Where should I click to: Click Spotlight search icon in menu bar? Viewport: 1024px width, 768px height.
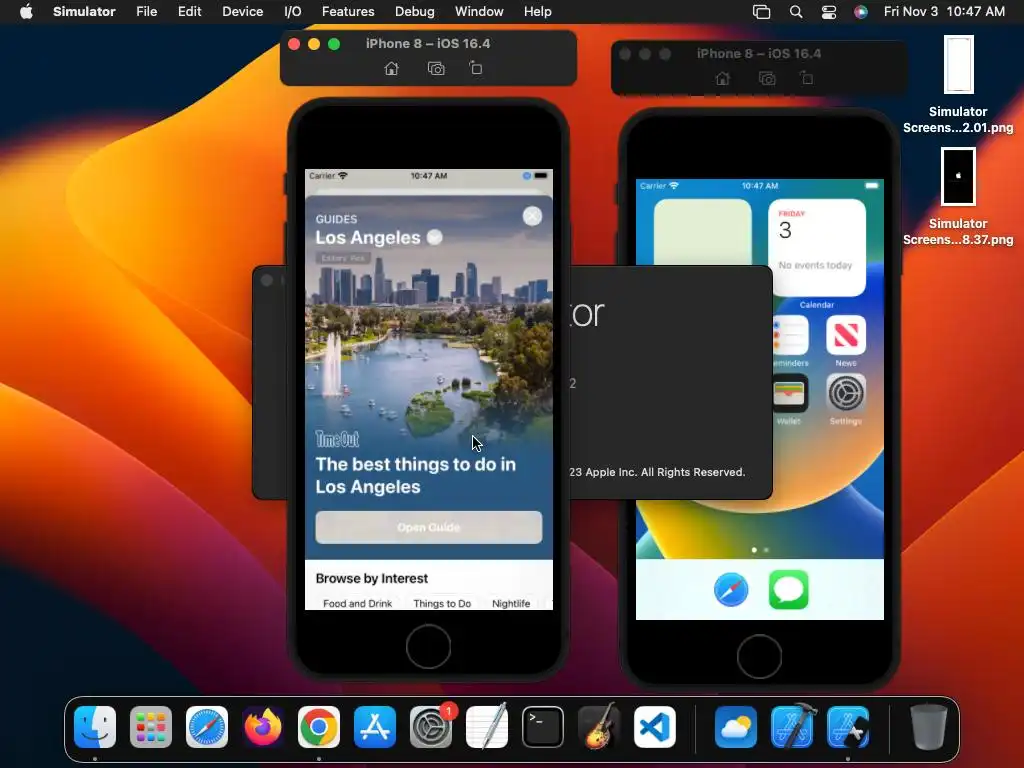coord(795,12)
